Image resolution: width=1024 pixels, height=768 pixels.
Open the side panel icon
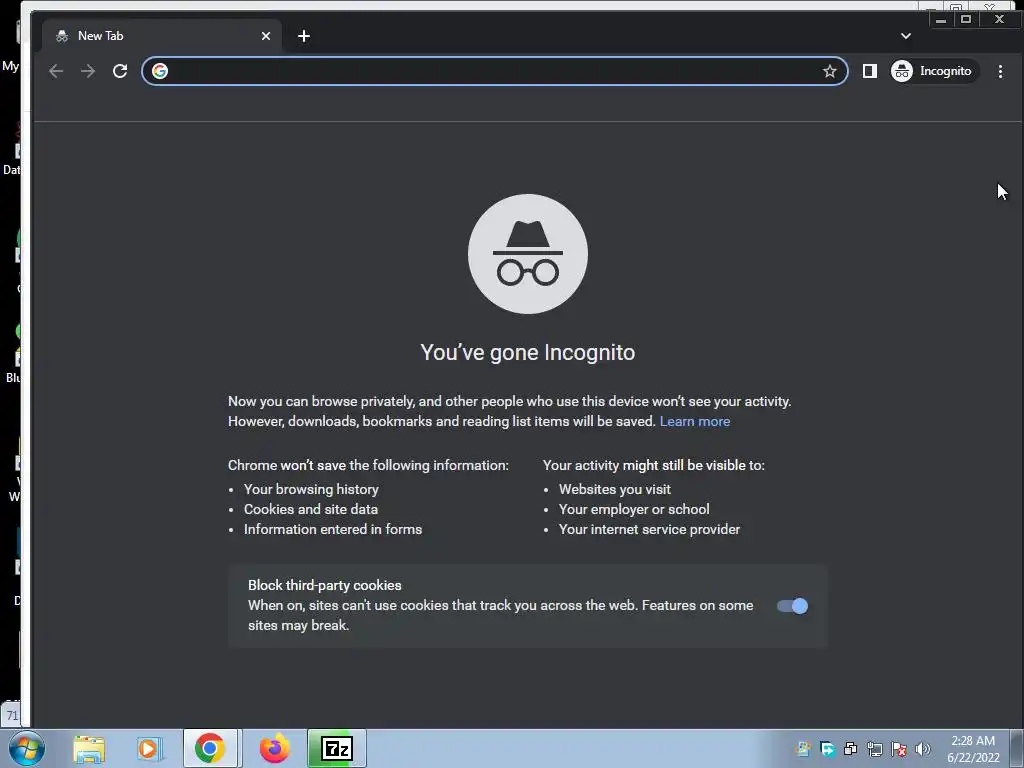coord(870,71)
